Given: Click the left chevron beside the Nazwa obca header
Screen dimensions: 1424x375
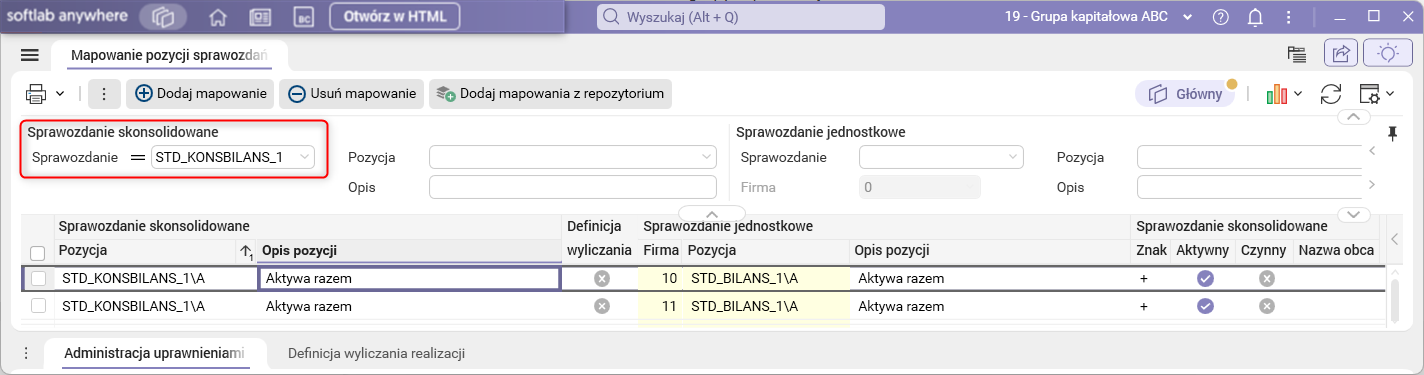Looking at the screenshot, I should 1395,239.
